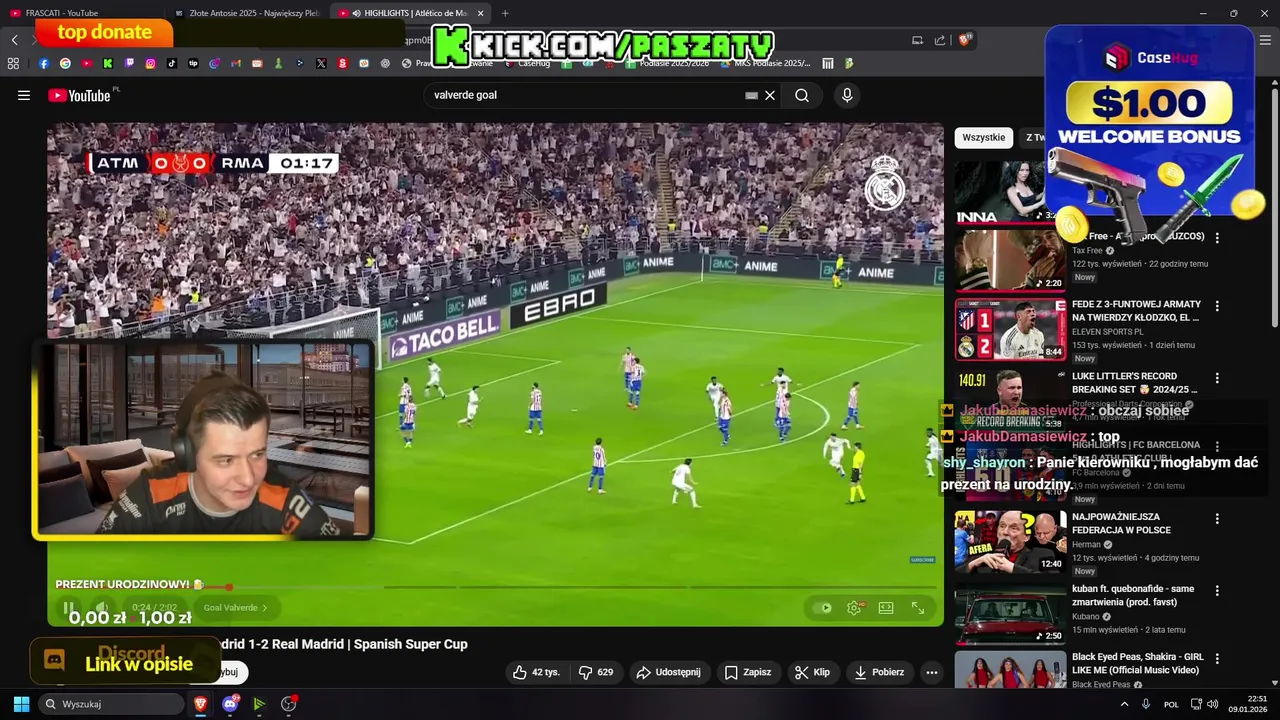Open the X (Twitter) bookmark
Screen dimensions: 1280x720
point(321,63)
